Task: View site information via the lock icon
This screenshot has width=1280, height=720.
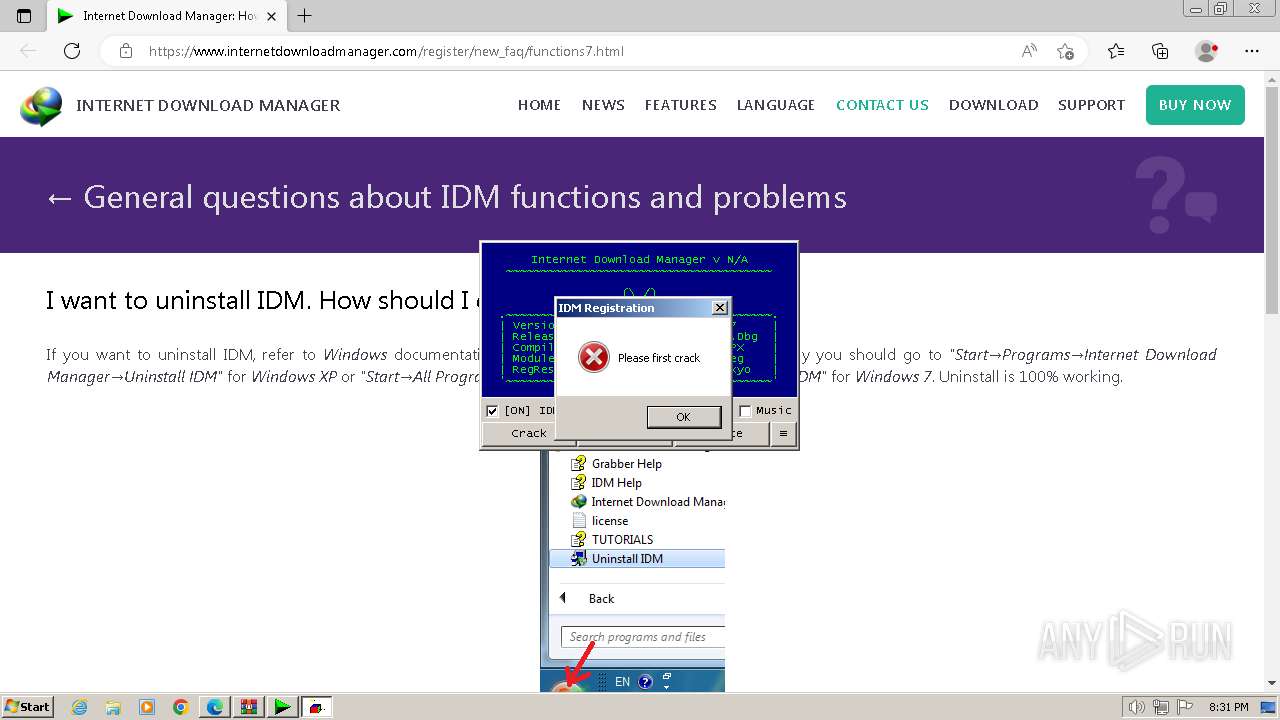Action: pos(126,51)
